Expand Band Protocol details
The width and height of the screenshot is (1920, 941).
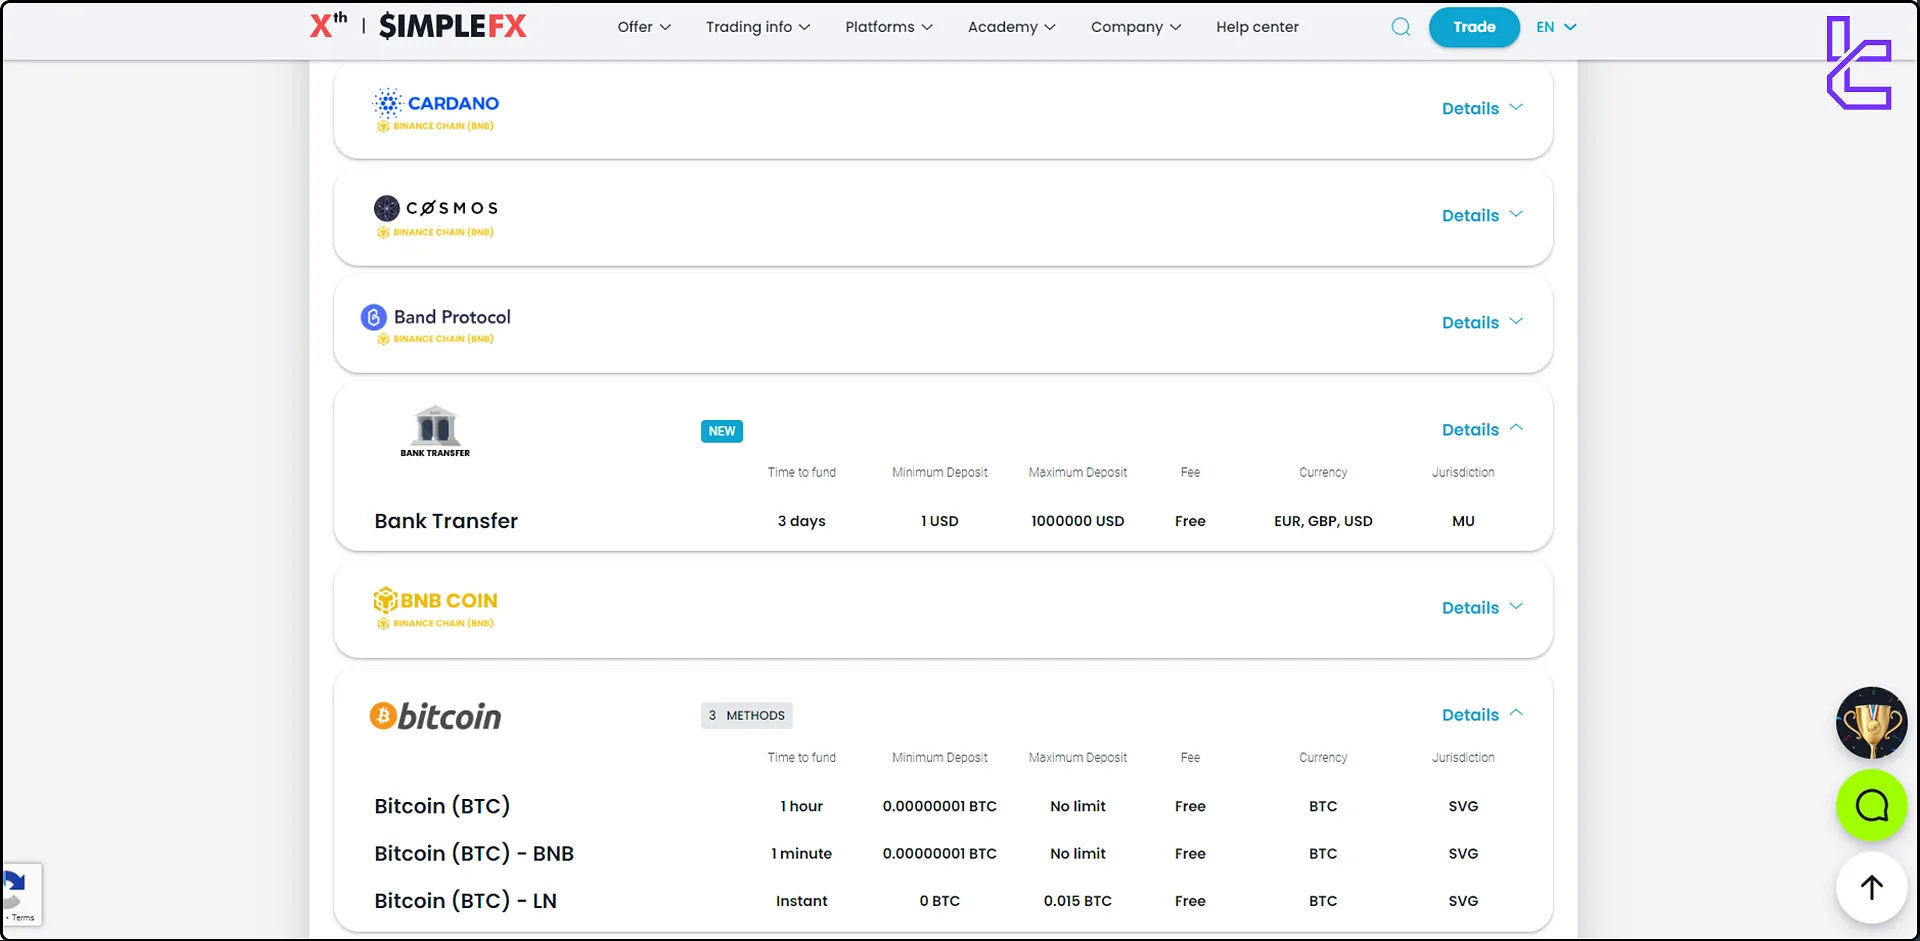pos(1482,322)
